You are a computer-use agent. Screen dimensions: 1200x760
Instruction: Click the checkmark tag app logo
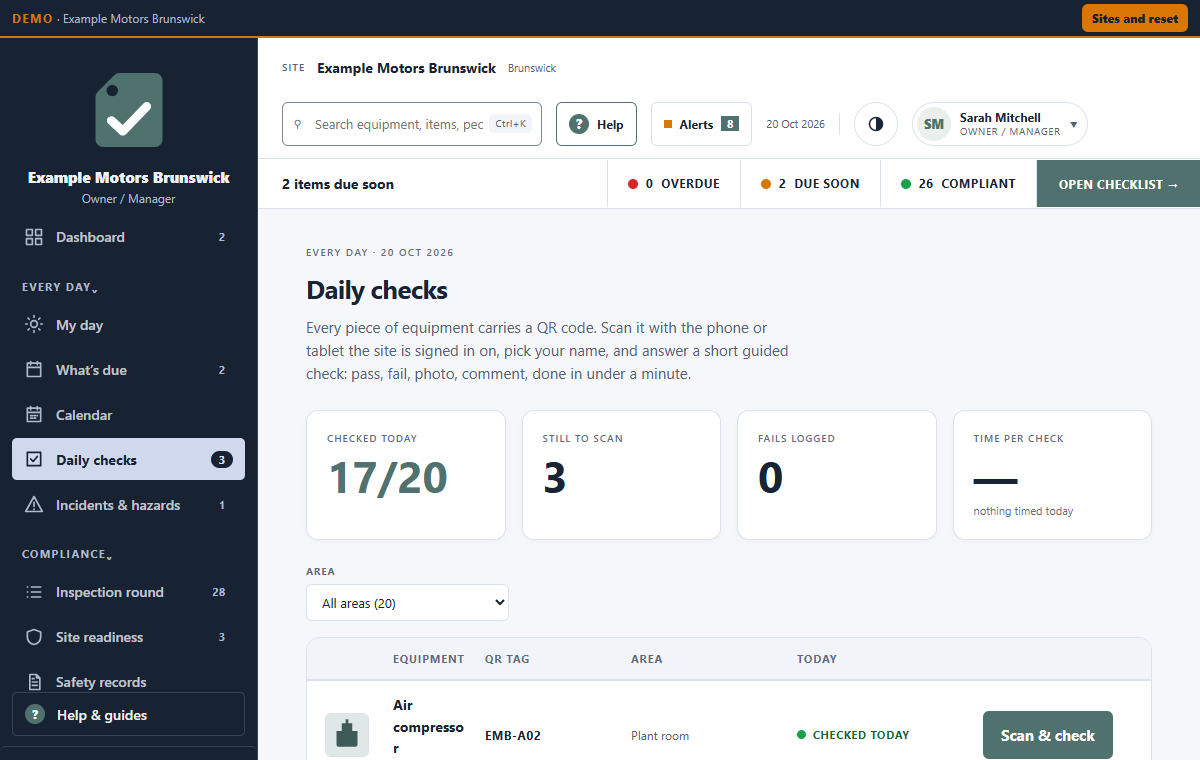pyautogui.click(x=129, y=110)
